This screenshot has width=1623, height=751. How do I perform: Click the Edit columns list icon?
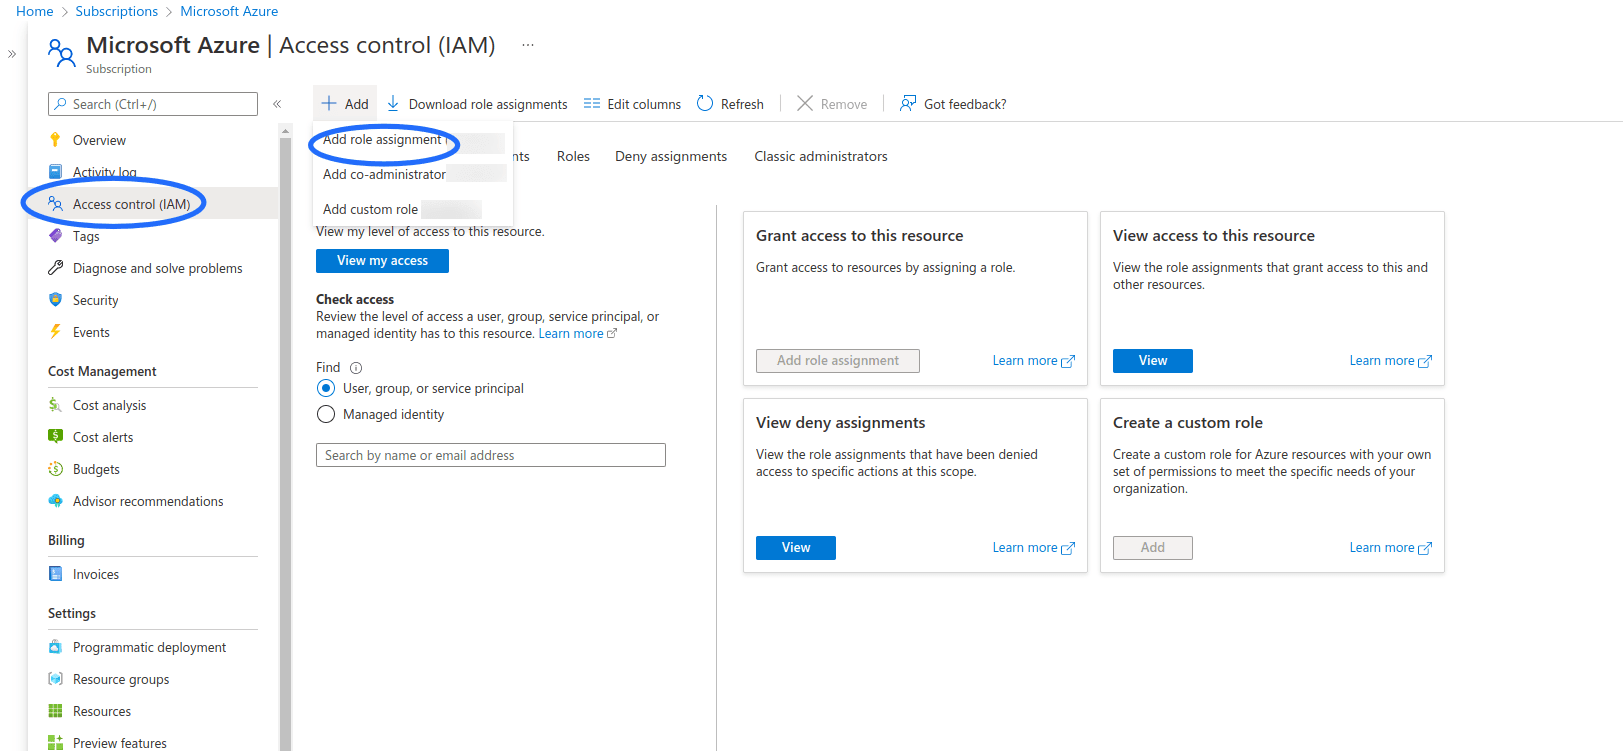591,103
